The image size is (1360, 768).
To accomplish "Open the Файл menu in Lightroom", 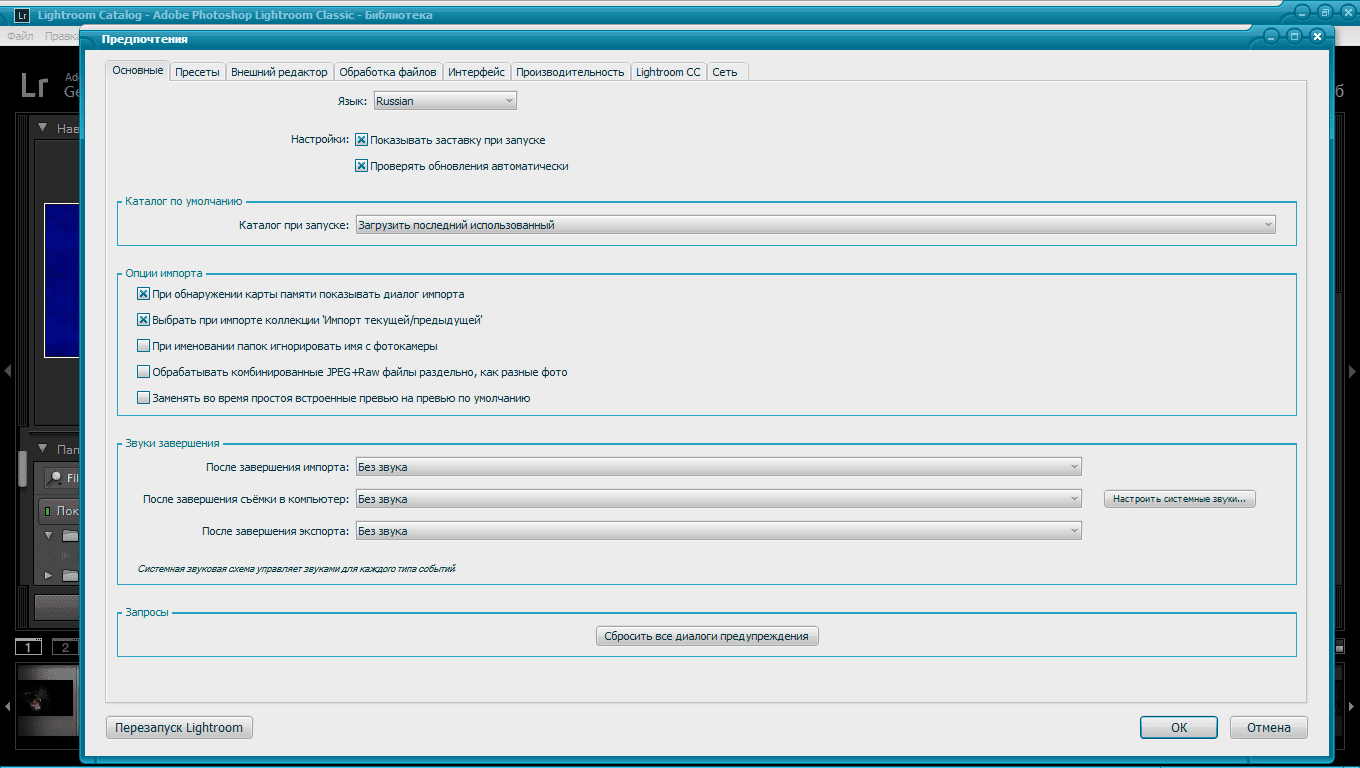I will pyautogui.click(x=20, y=36).
